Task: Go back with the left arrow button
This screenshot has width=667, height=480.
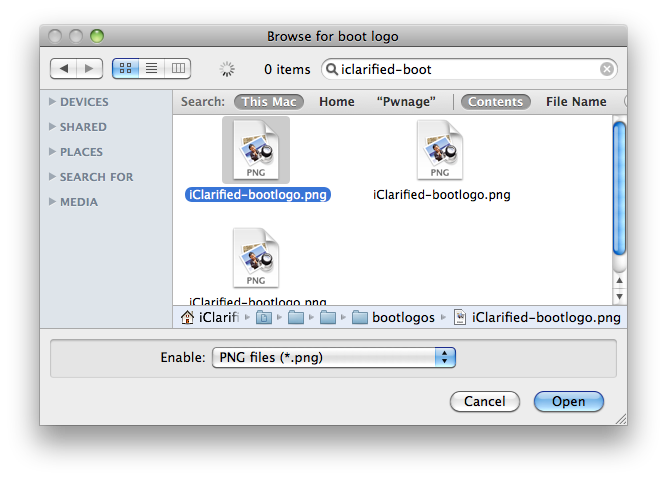Action: 64,69
